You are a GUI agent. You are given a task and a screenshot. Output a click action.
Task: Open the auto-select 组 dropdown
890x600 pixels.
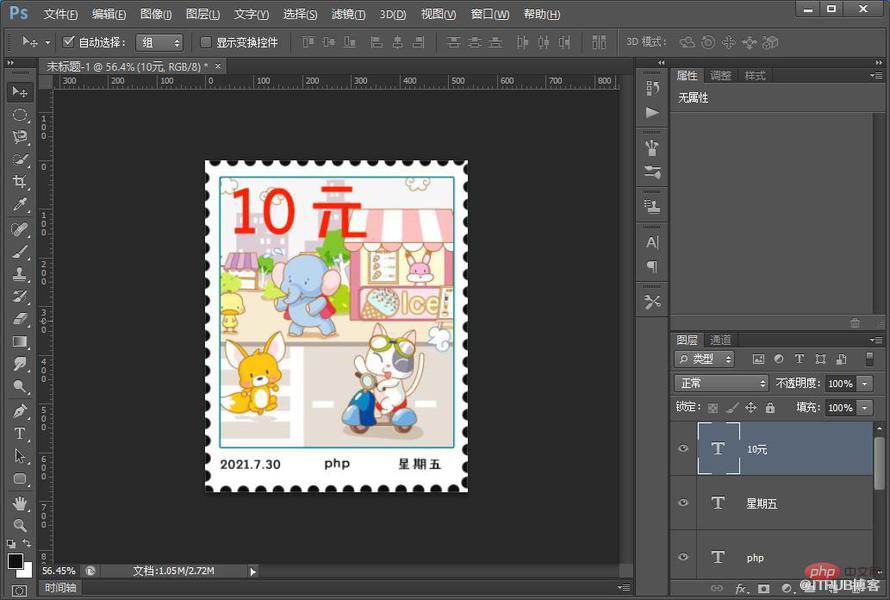(159, 43)
